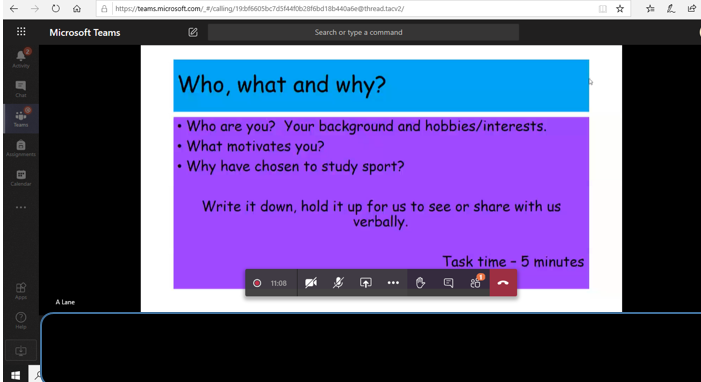Open the Windows Start menu

[x=15, y=375]
